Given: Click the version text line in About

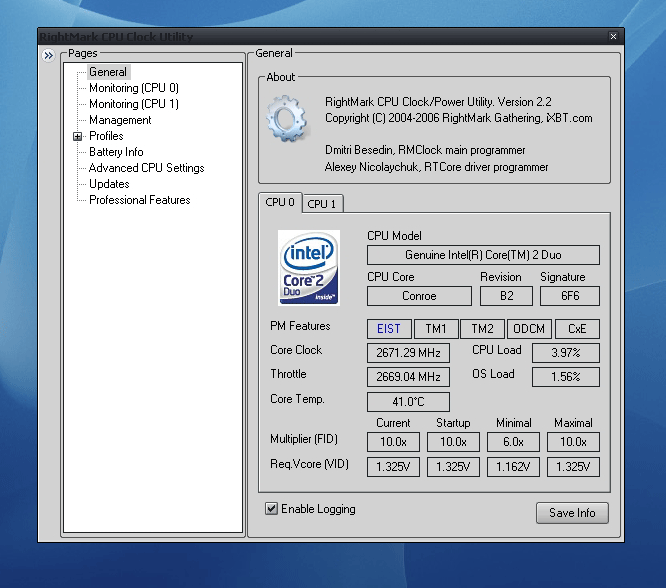Looking at the screenshot, I should coord(438,102).
